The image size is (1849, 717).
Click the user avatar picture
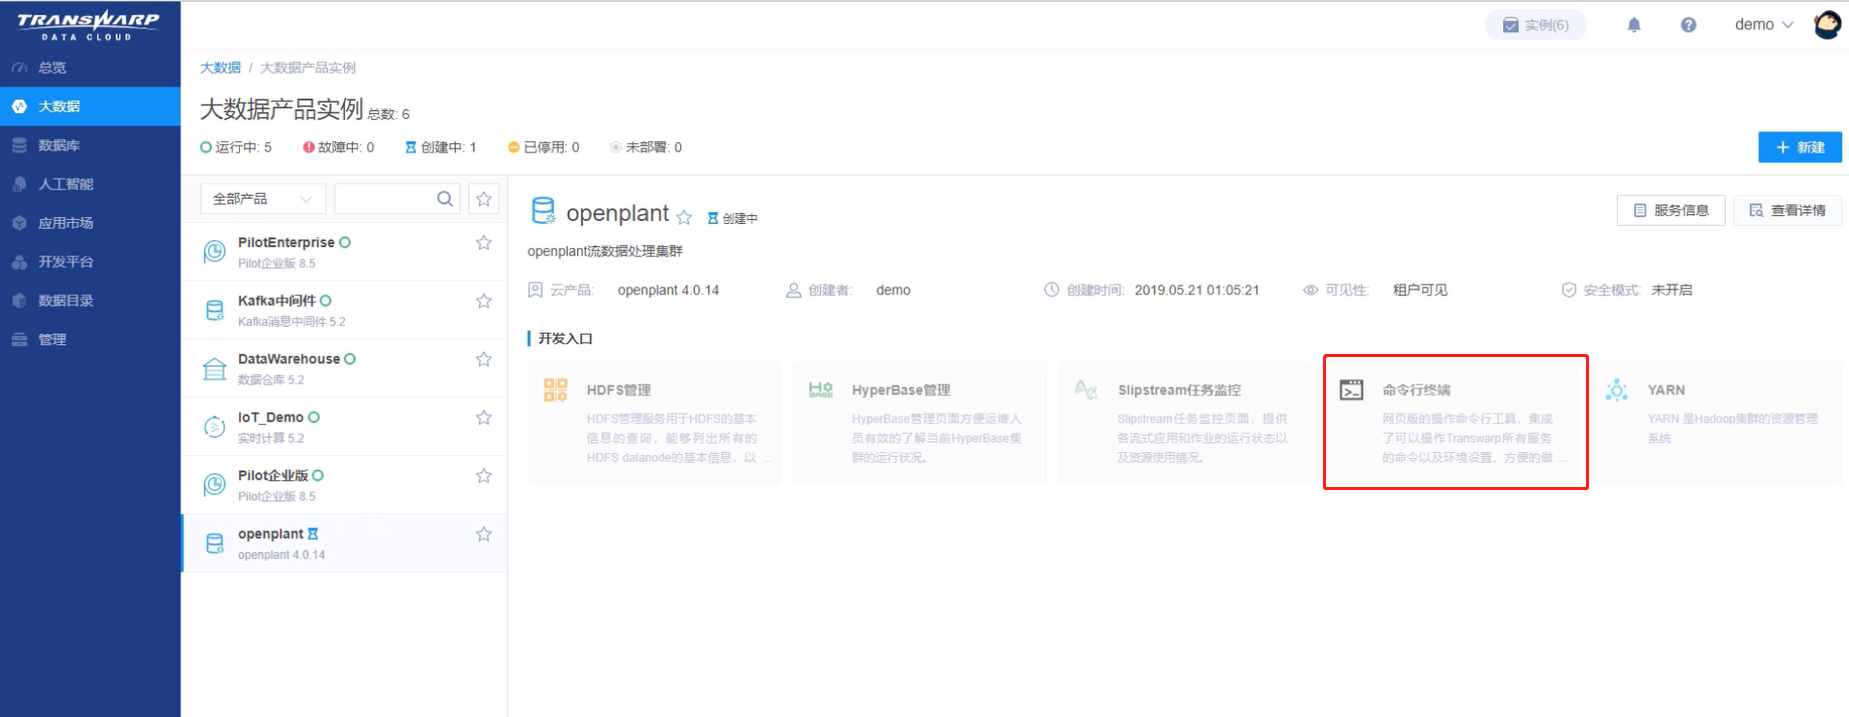click(x=1828, y=24)
